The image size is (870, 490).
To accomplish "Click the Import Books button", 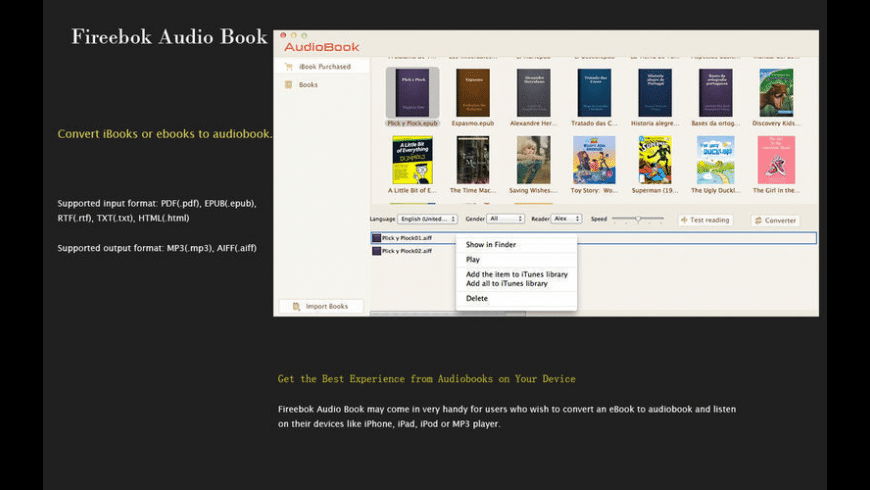I will (321, 306).
